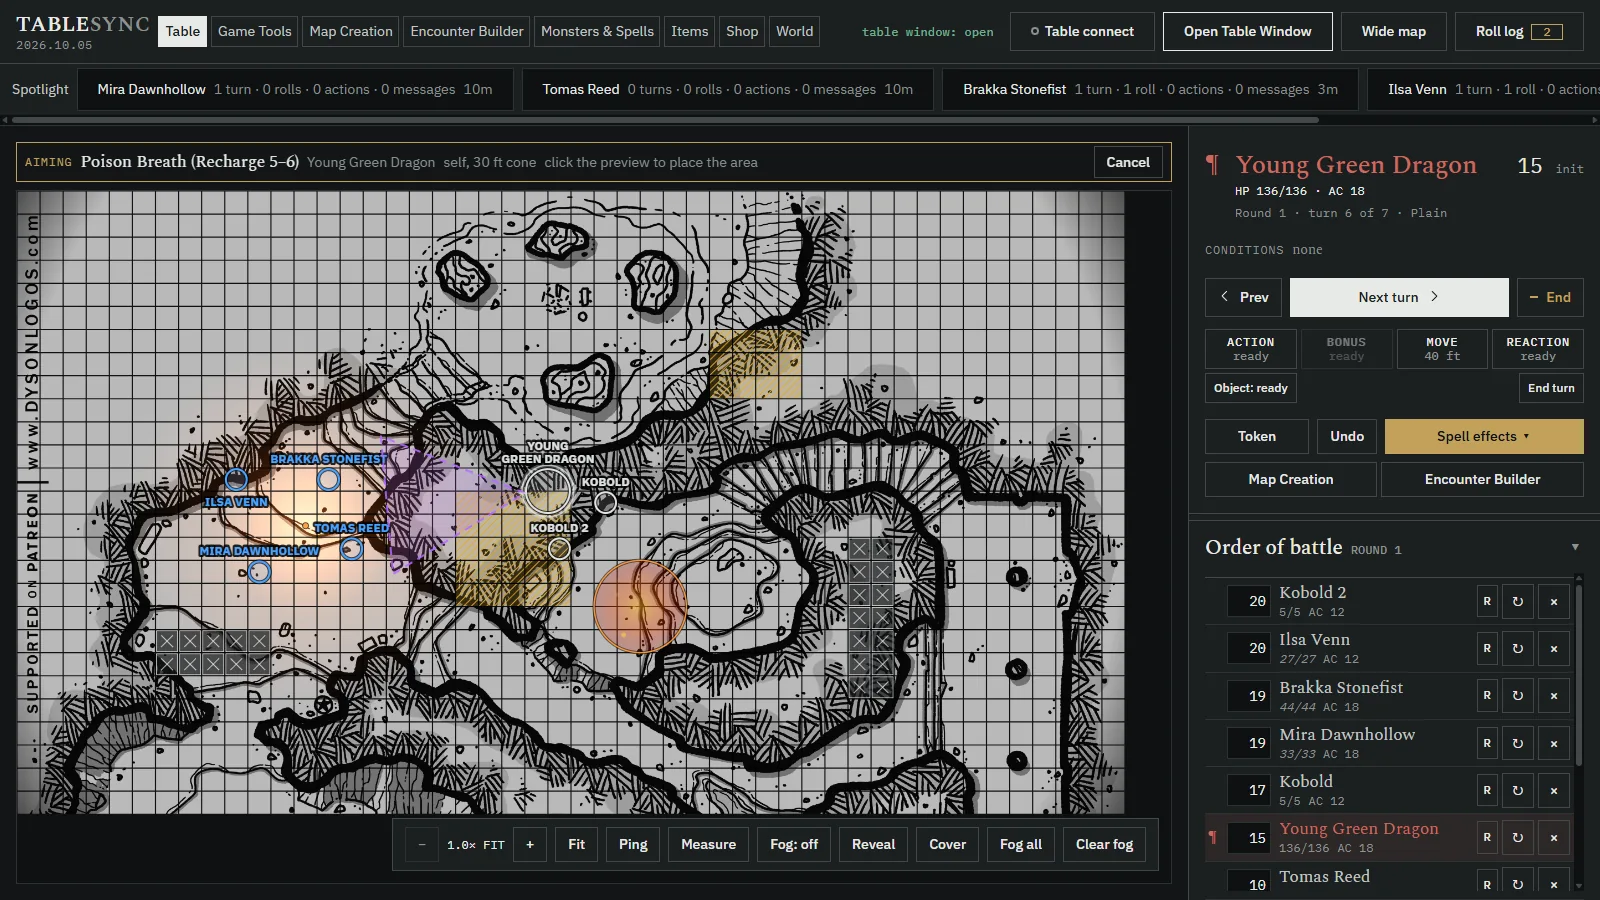Click Open Table Window button
Viewport: 1600px width, 900px height.
(x=1247, y=31)
